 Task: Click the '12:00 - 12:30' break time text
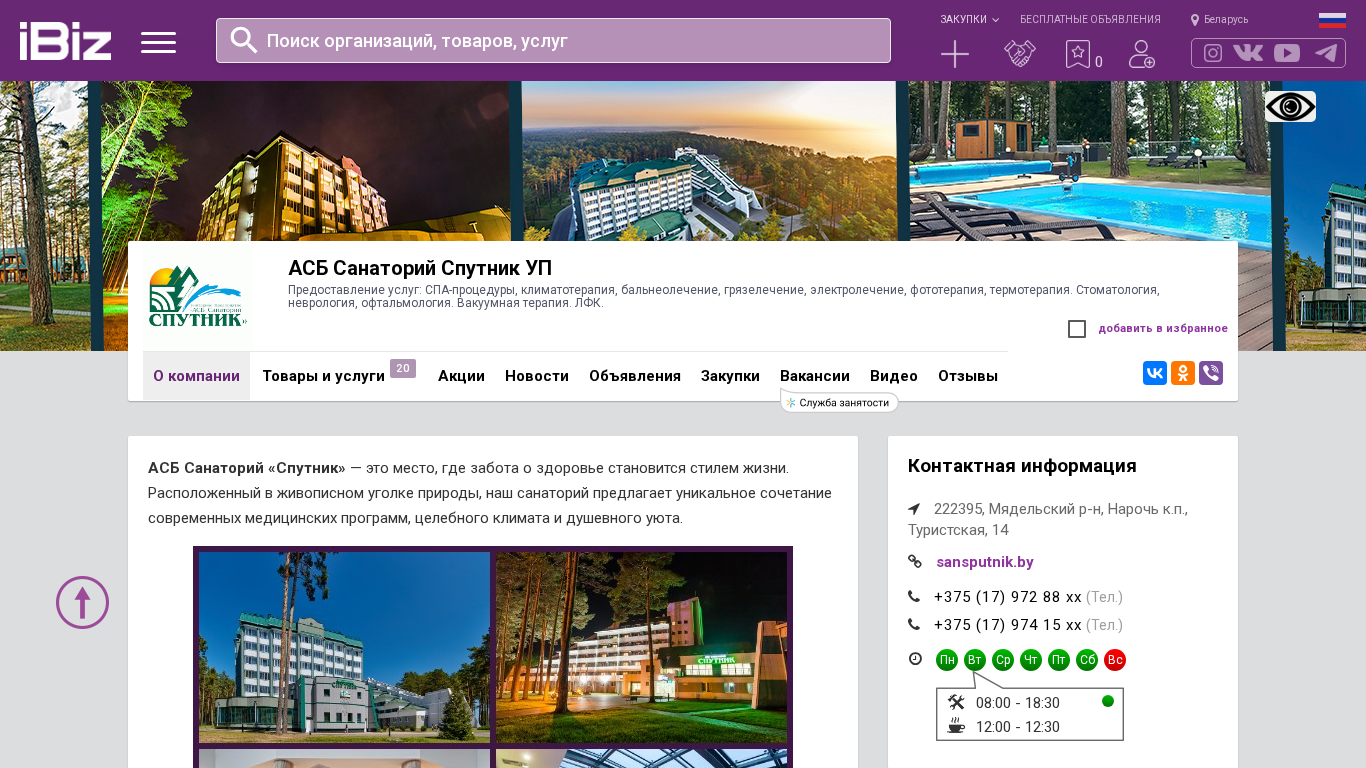[x=1018, y=727]
